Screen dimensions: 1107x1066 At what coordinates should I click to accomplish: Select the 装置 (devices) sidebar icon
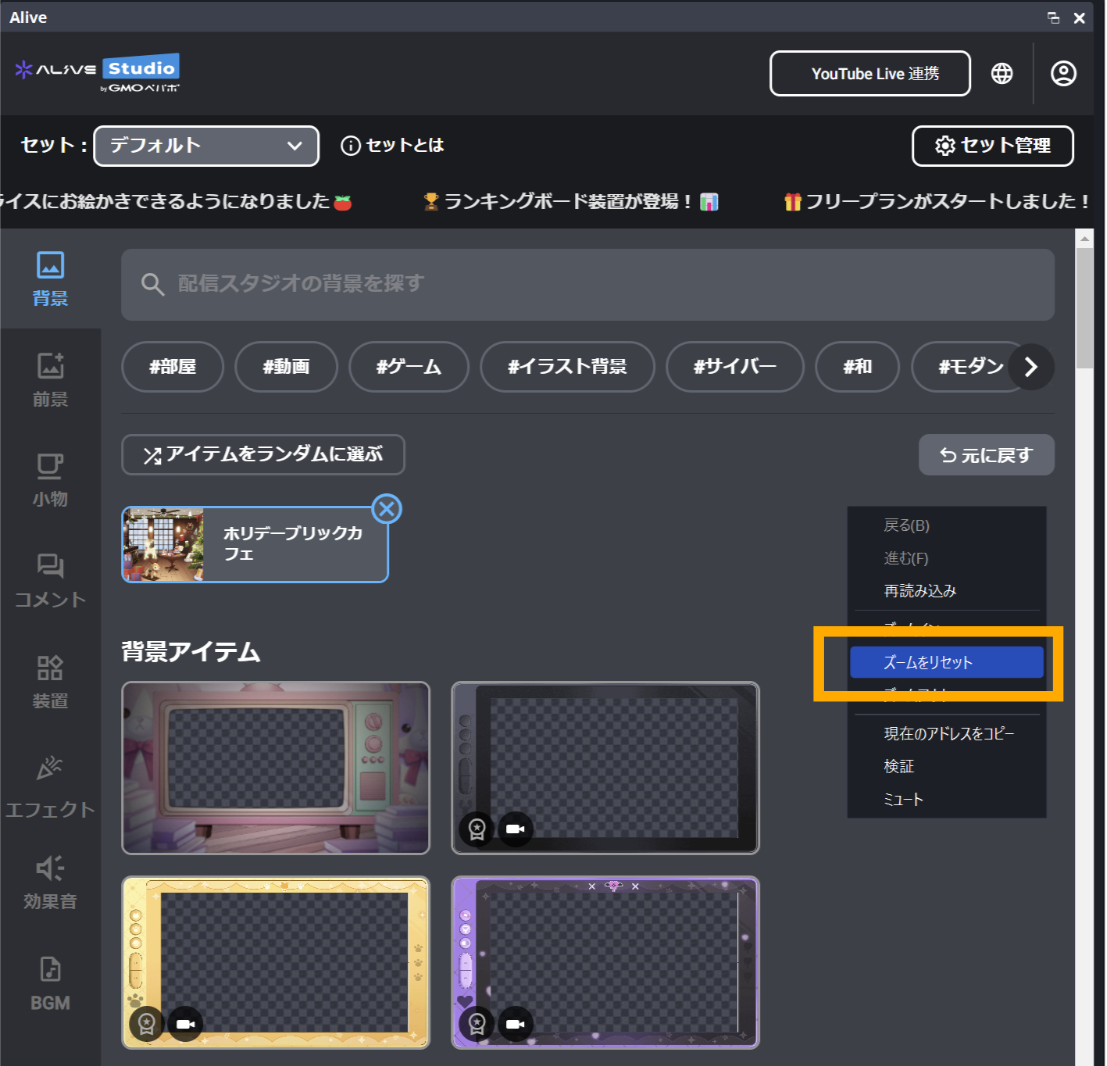tap(50, 680)
